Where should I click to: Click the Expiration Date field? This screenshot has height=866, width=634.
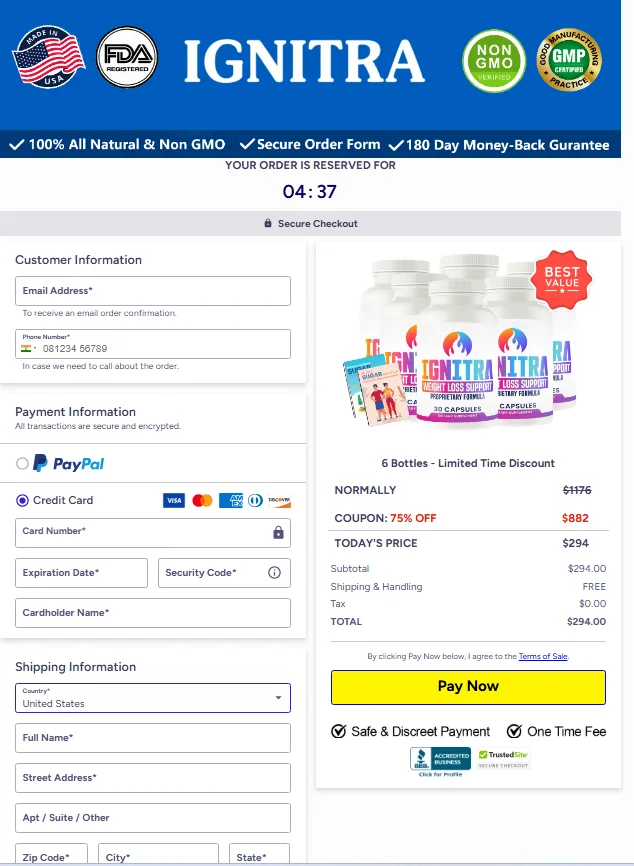click(x=81, y=573)
